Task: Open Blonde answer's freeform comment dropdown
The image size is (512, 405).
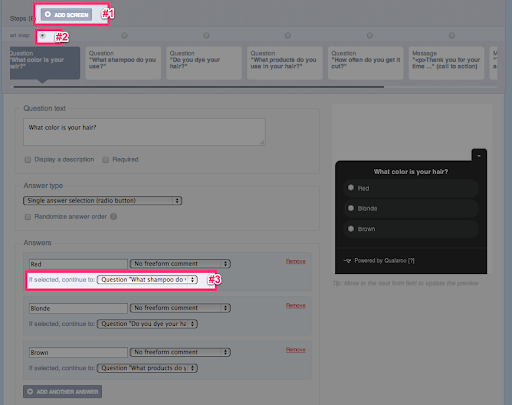Action: pos(180,308)
